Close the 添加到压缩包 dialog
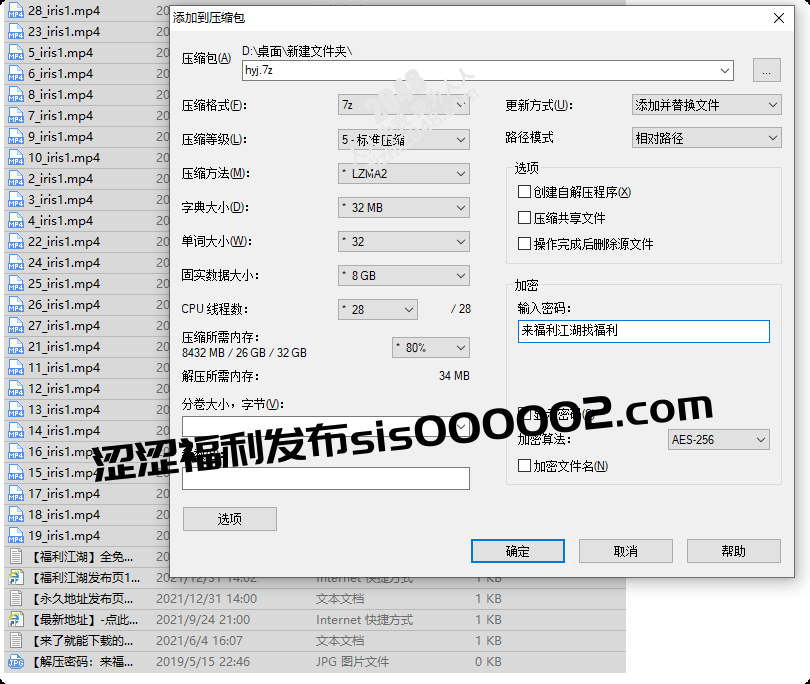Viewport: 810px width, 684px height. click(x=779, y=18)
